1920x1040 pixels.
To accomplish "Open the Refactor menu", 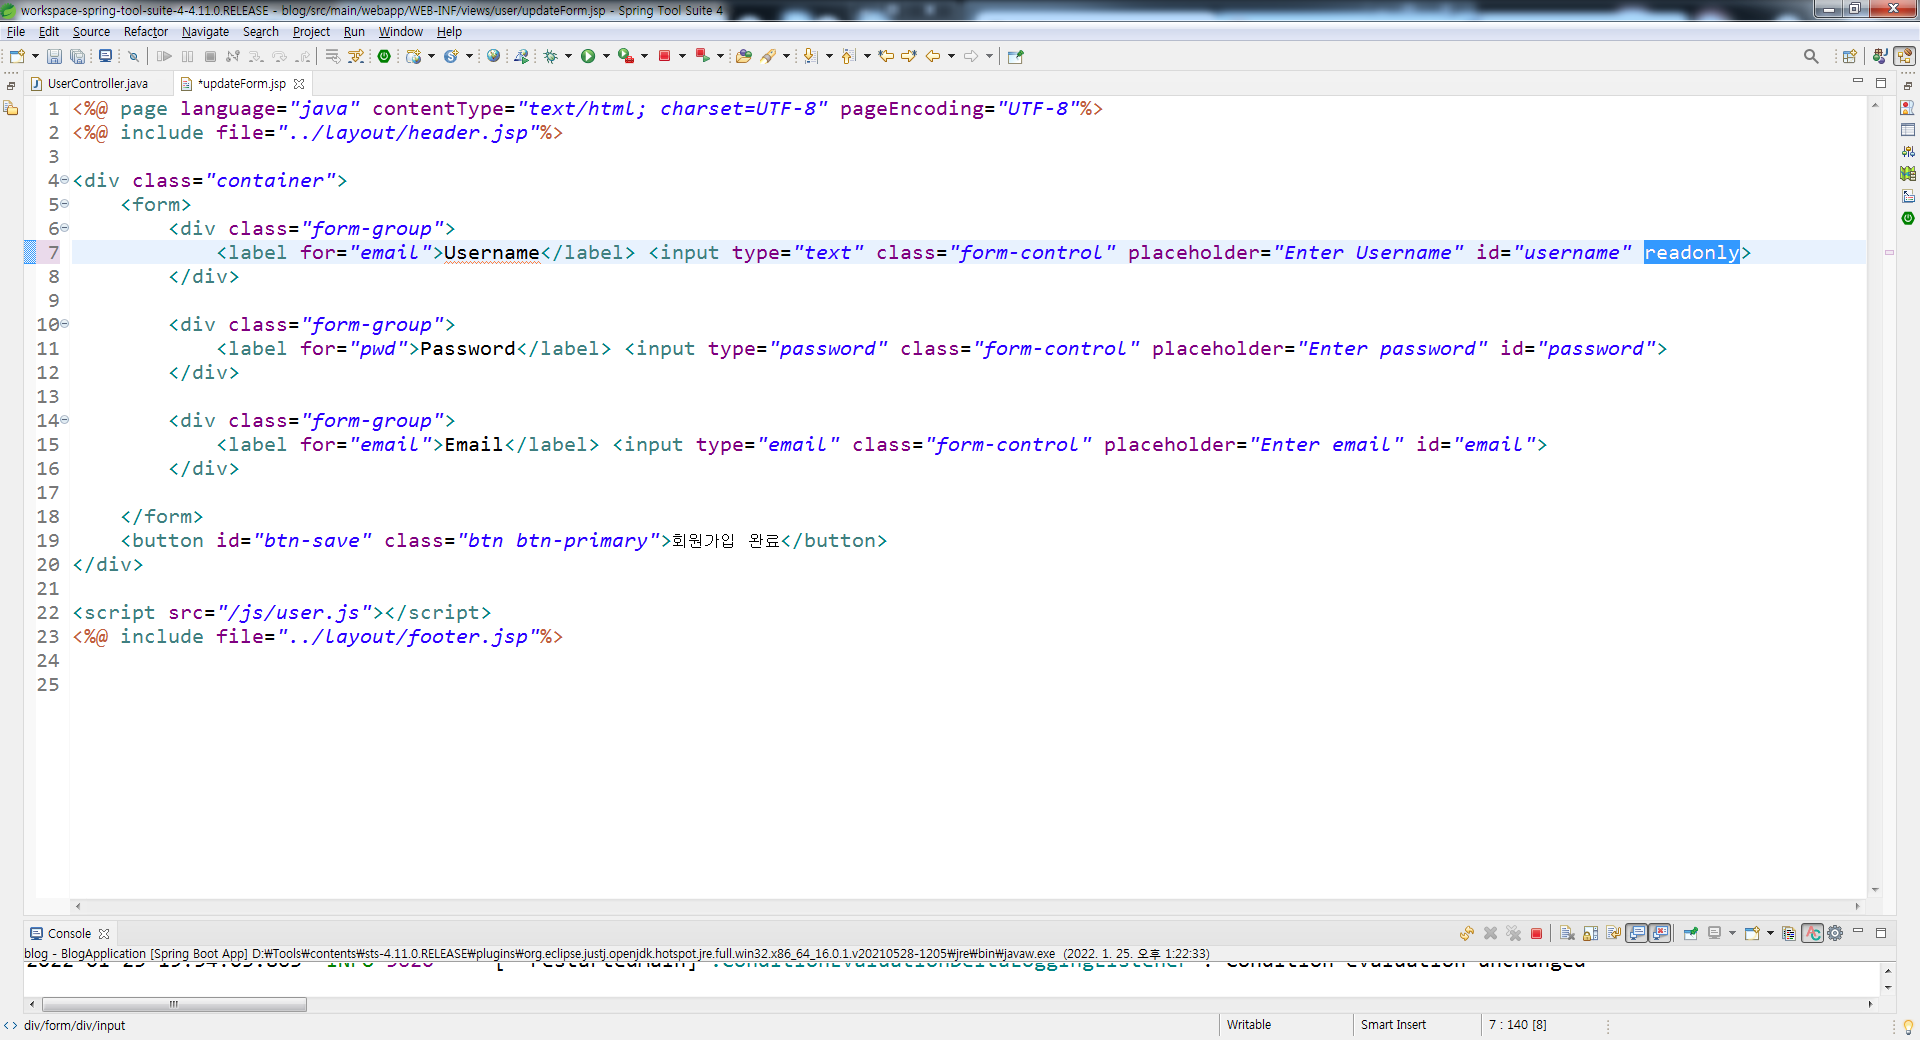I will pos(146,32).
